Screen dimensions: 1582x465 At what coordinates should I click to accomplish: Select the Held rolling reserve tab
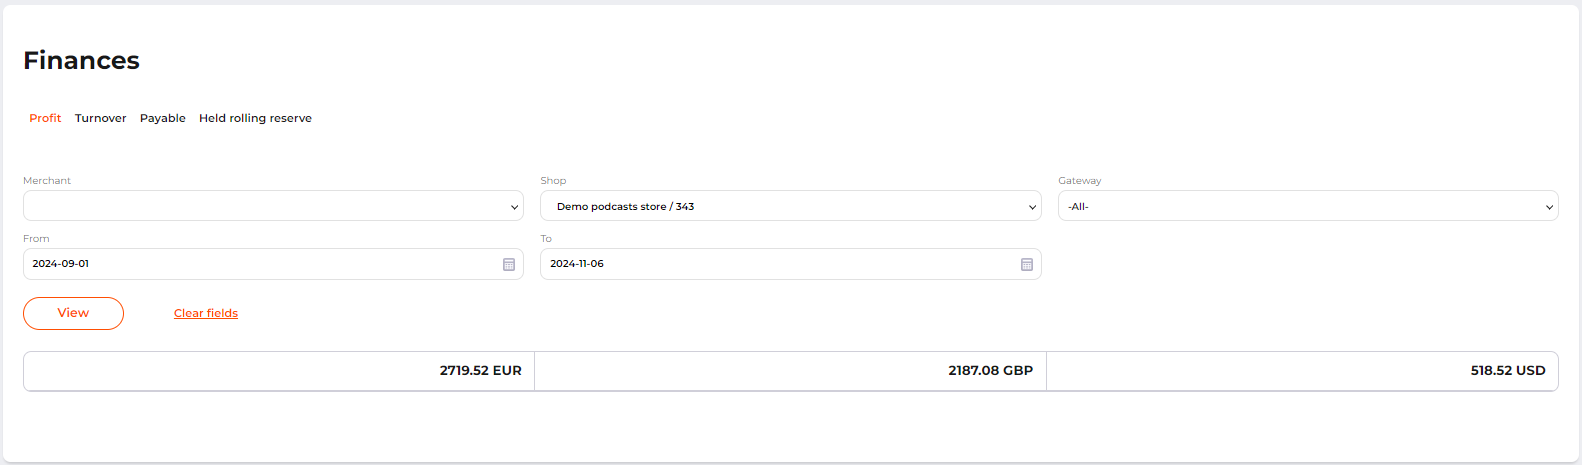[x=255, y=118]
